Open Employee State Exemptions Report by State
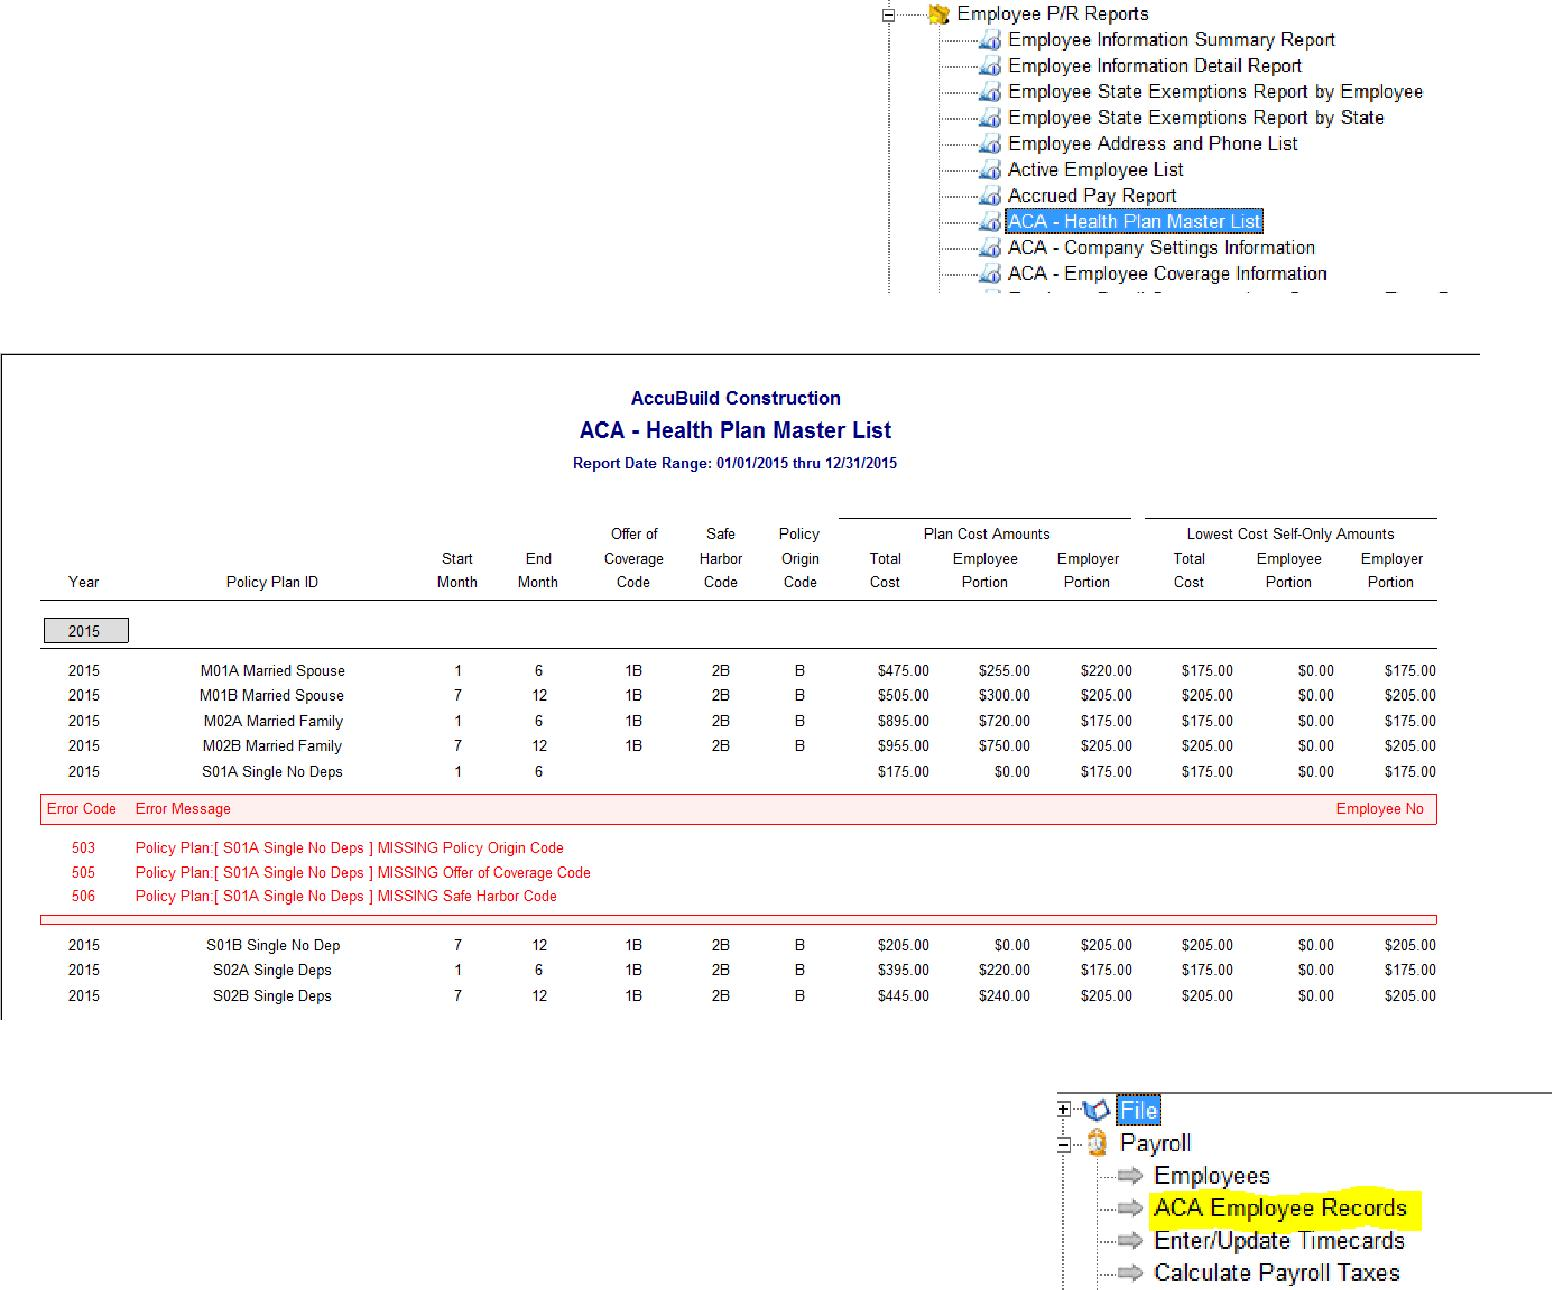This screenshot has width=1552, height=1290. (x=1195, y=118)
